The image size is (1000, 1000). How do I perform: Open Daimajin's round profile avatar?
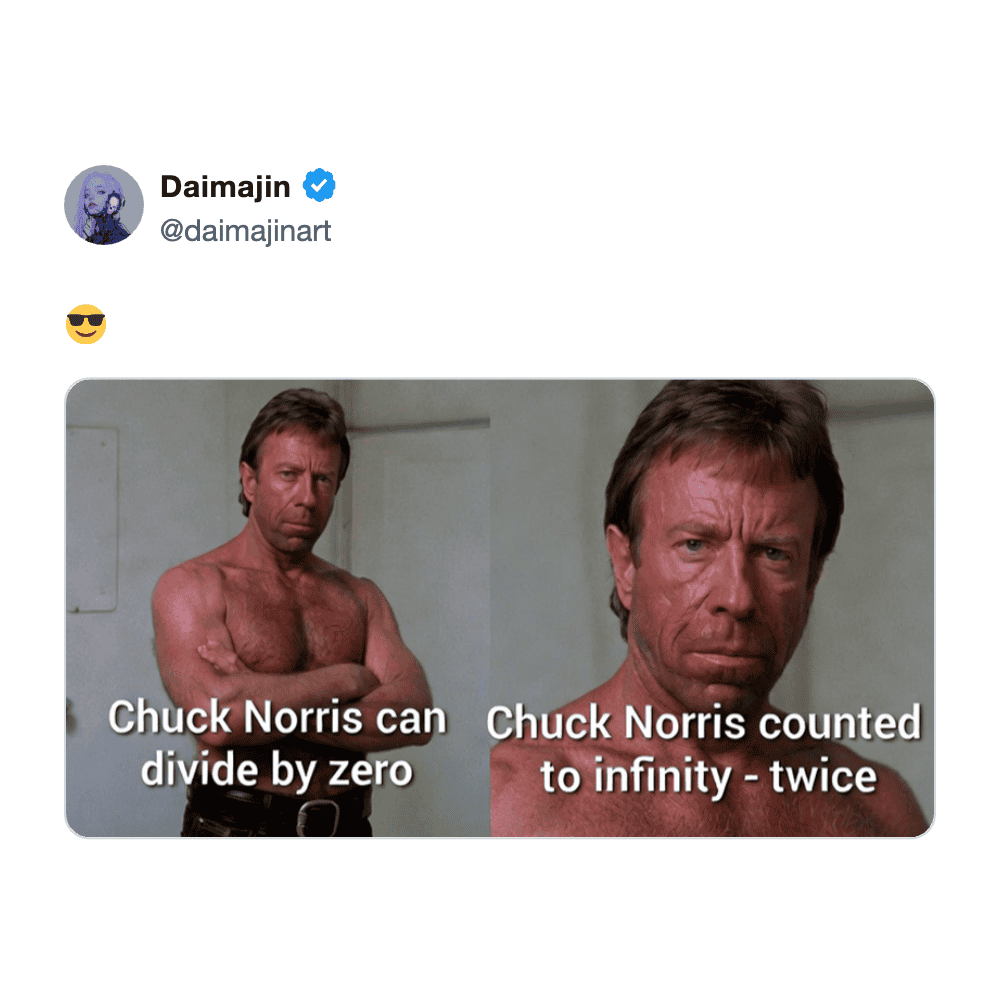click(104, 205)
